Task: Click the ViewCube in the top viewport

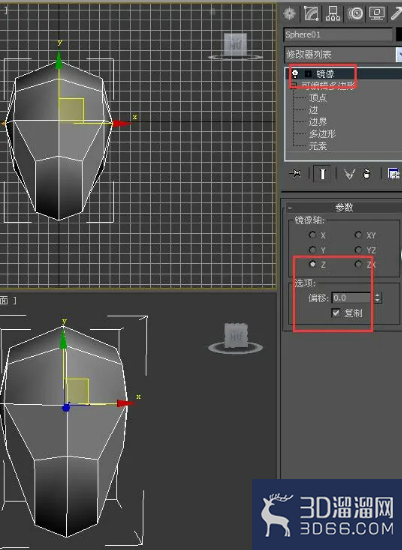Action: [x=235, y=45]
